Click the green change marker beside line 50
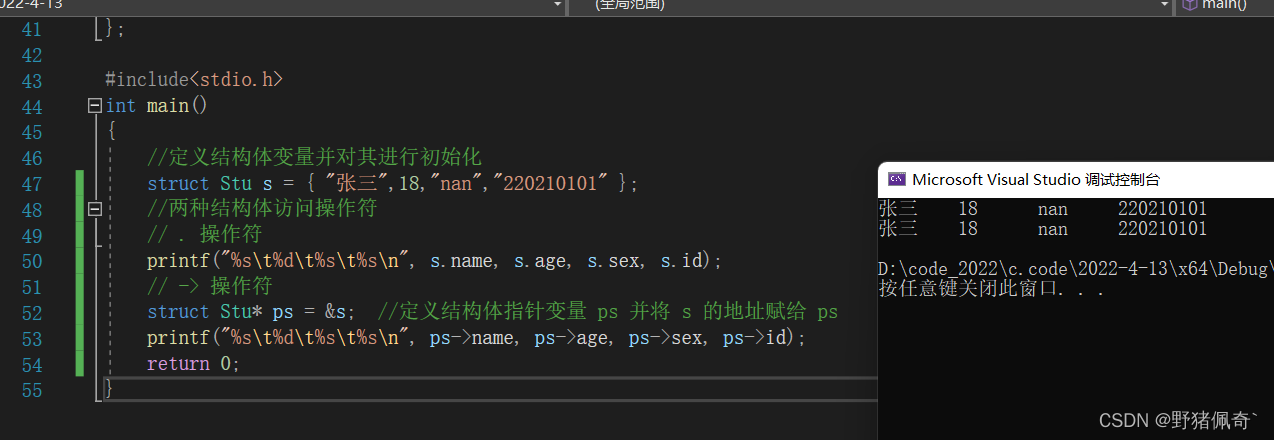Viewport: 1274px width, 440px height. [79, 261]
